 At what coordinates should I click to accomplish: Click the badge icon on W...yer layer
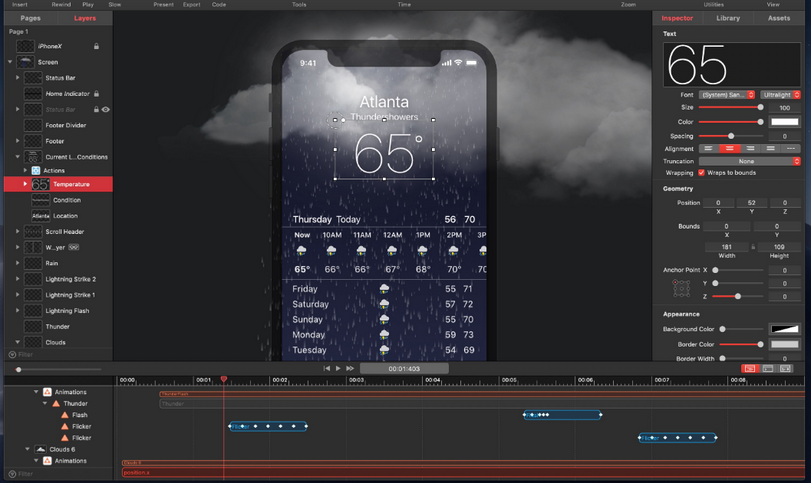coord(73,247)
